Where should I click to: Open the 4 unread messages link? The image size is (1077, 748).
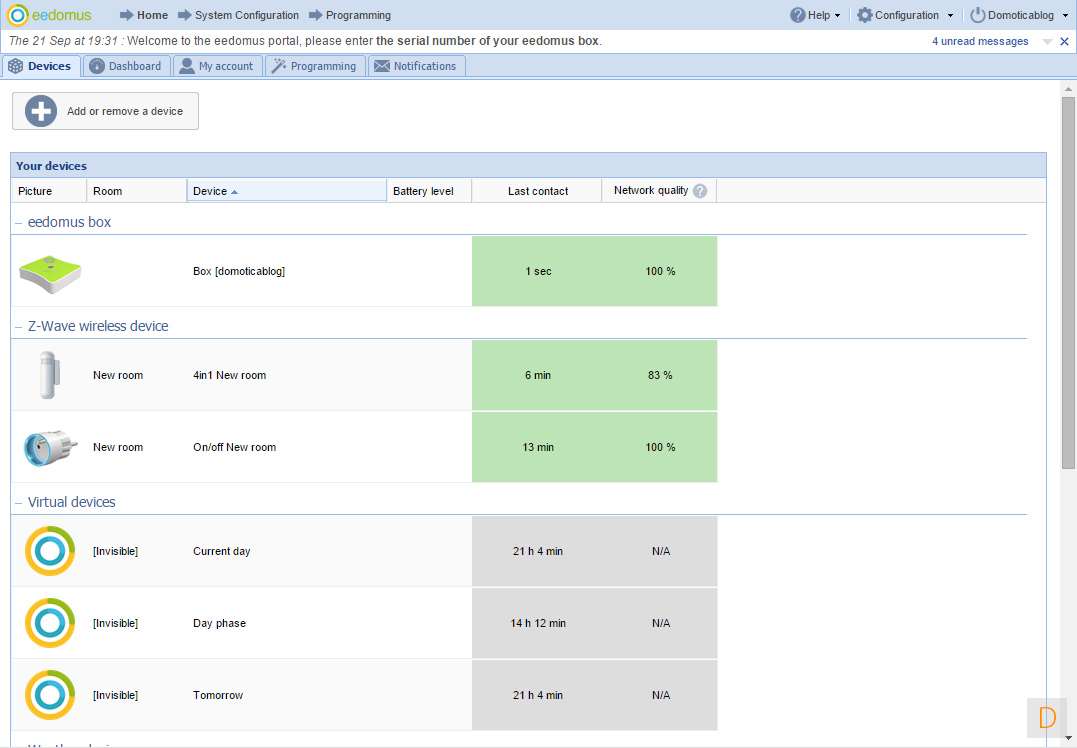point(980,42)
